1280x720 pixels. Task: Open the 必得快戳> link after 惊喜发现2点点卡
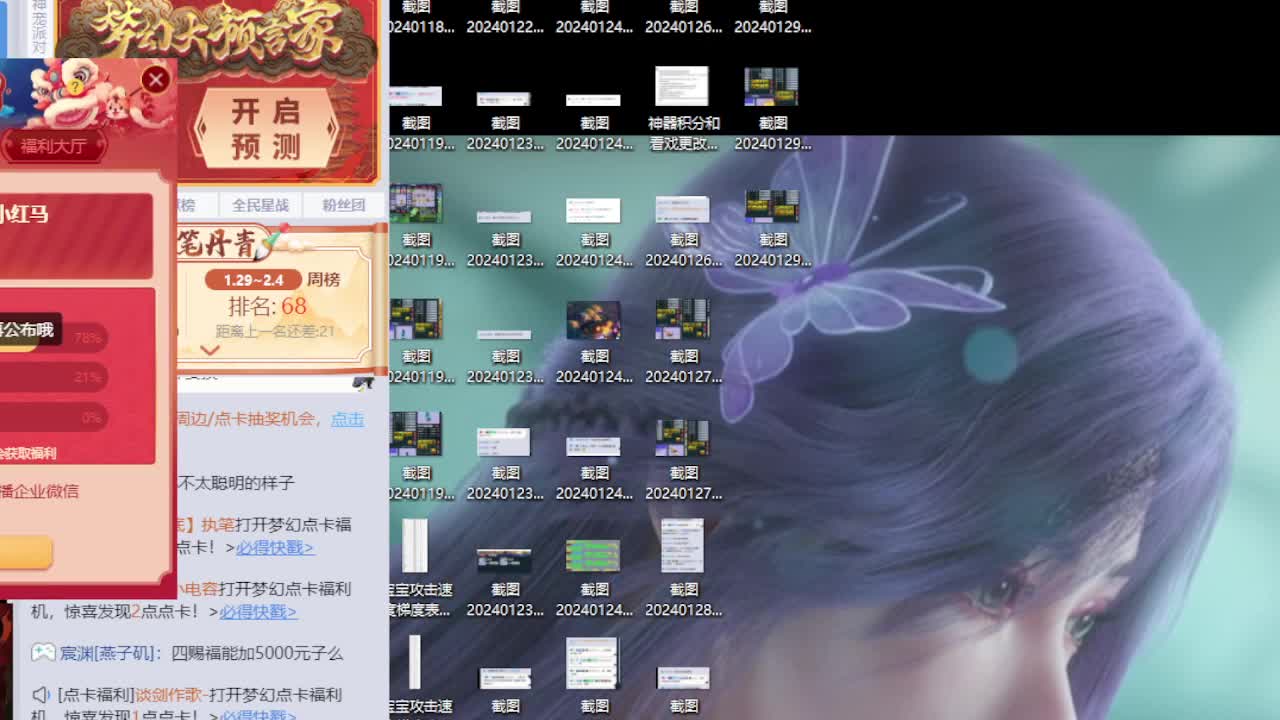pos(258,611)
